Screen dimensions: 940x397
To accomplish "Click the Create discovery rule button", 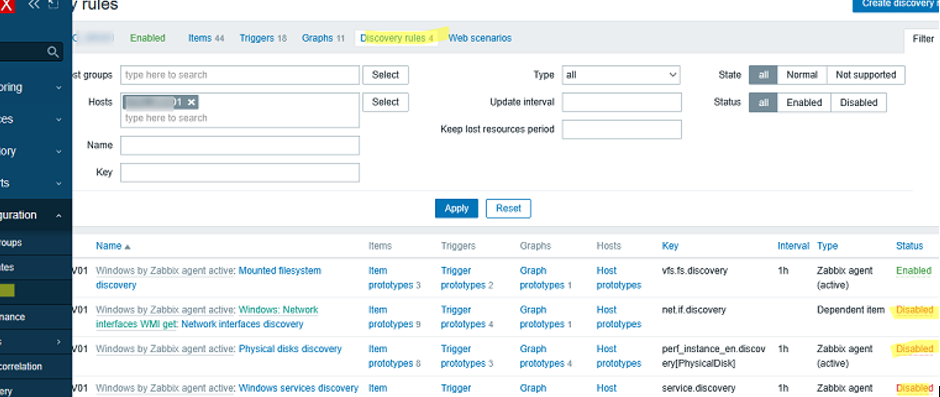I will pos(896,5).
